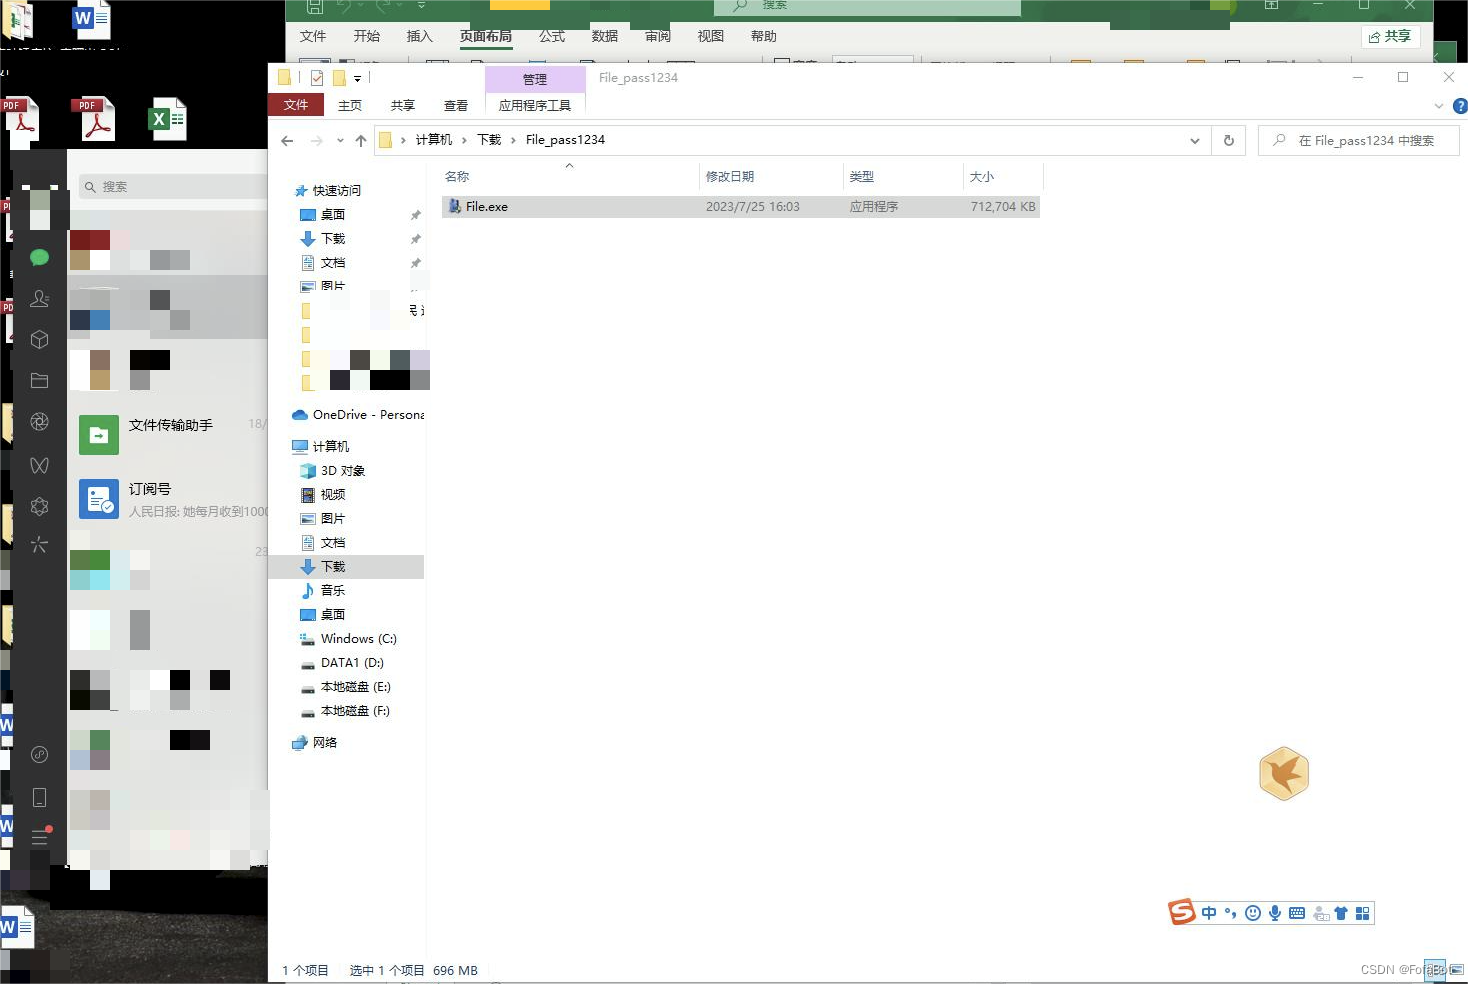The height and width of the screenshot is (984, 1468).
Task: Open 本地磁盘 (F:) drive
Action: tap(355, 710)
